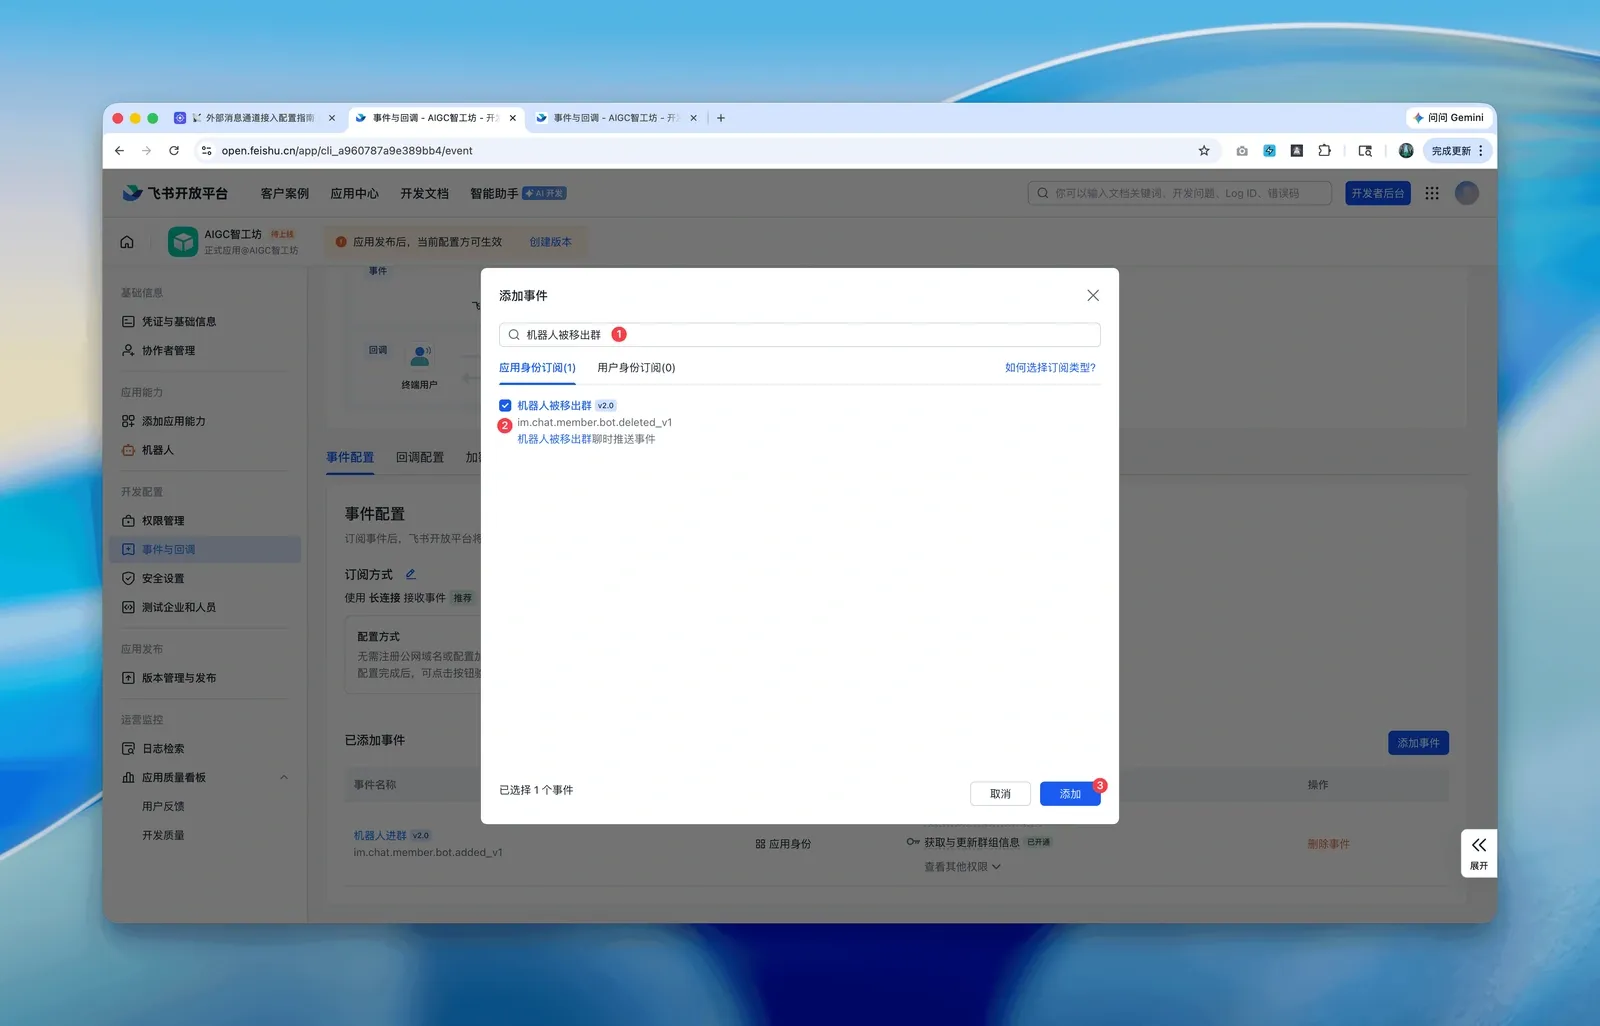
Task: Open the 如何选择订阅类型? link
Action: pos(1050,368)
